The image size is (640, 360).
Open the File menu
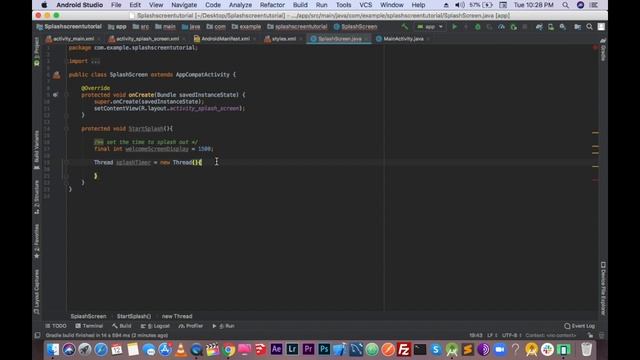[x=116, y=5]
